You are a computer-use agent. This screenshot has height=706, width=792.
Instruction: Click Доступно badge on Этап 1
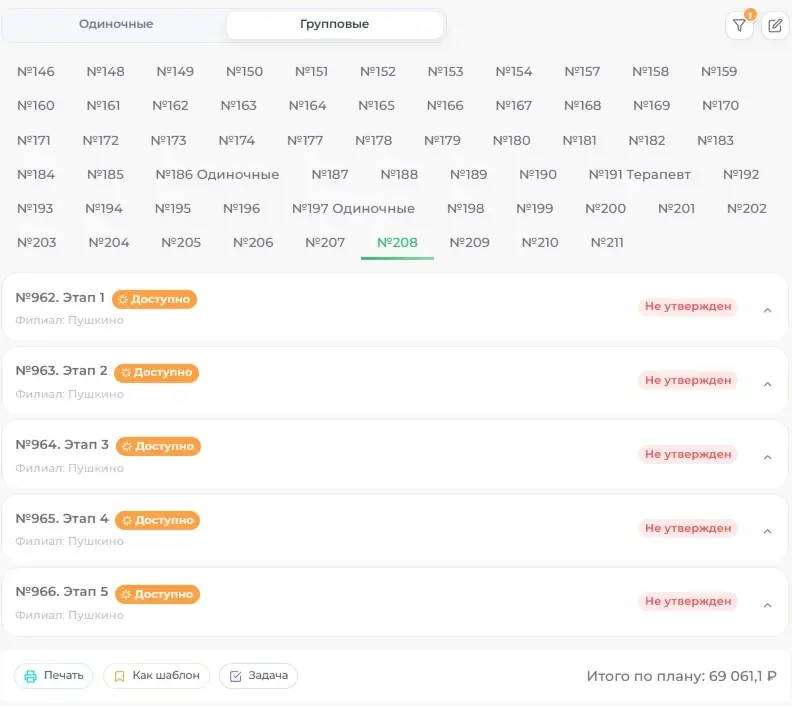[154, 299]
